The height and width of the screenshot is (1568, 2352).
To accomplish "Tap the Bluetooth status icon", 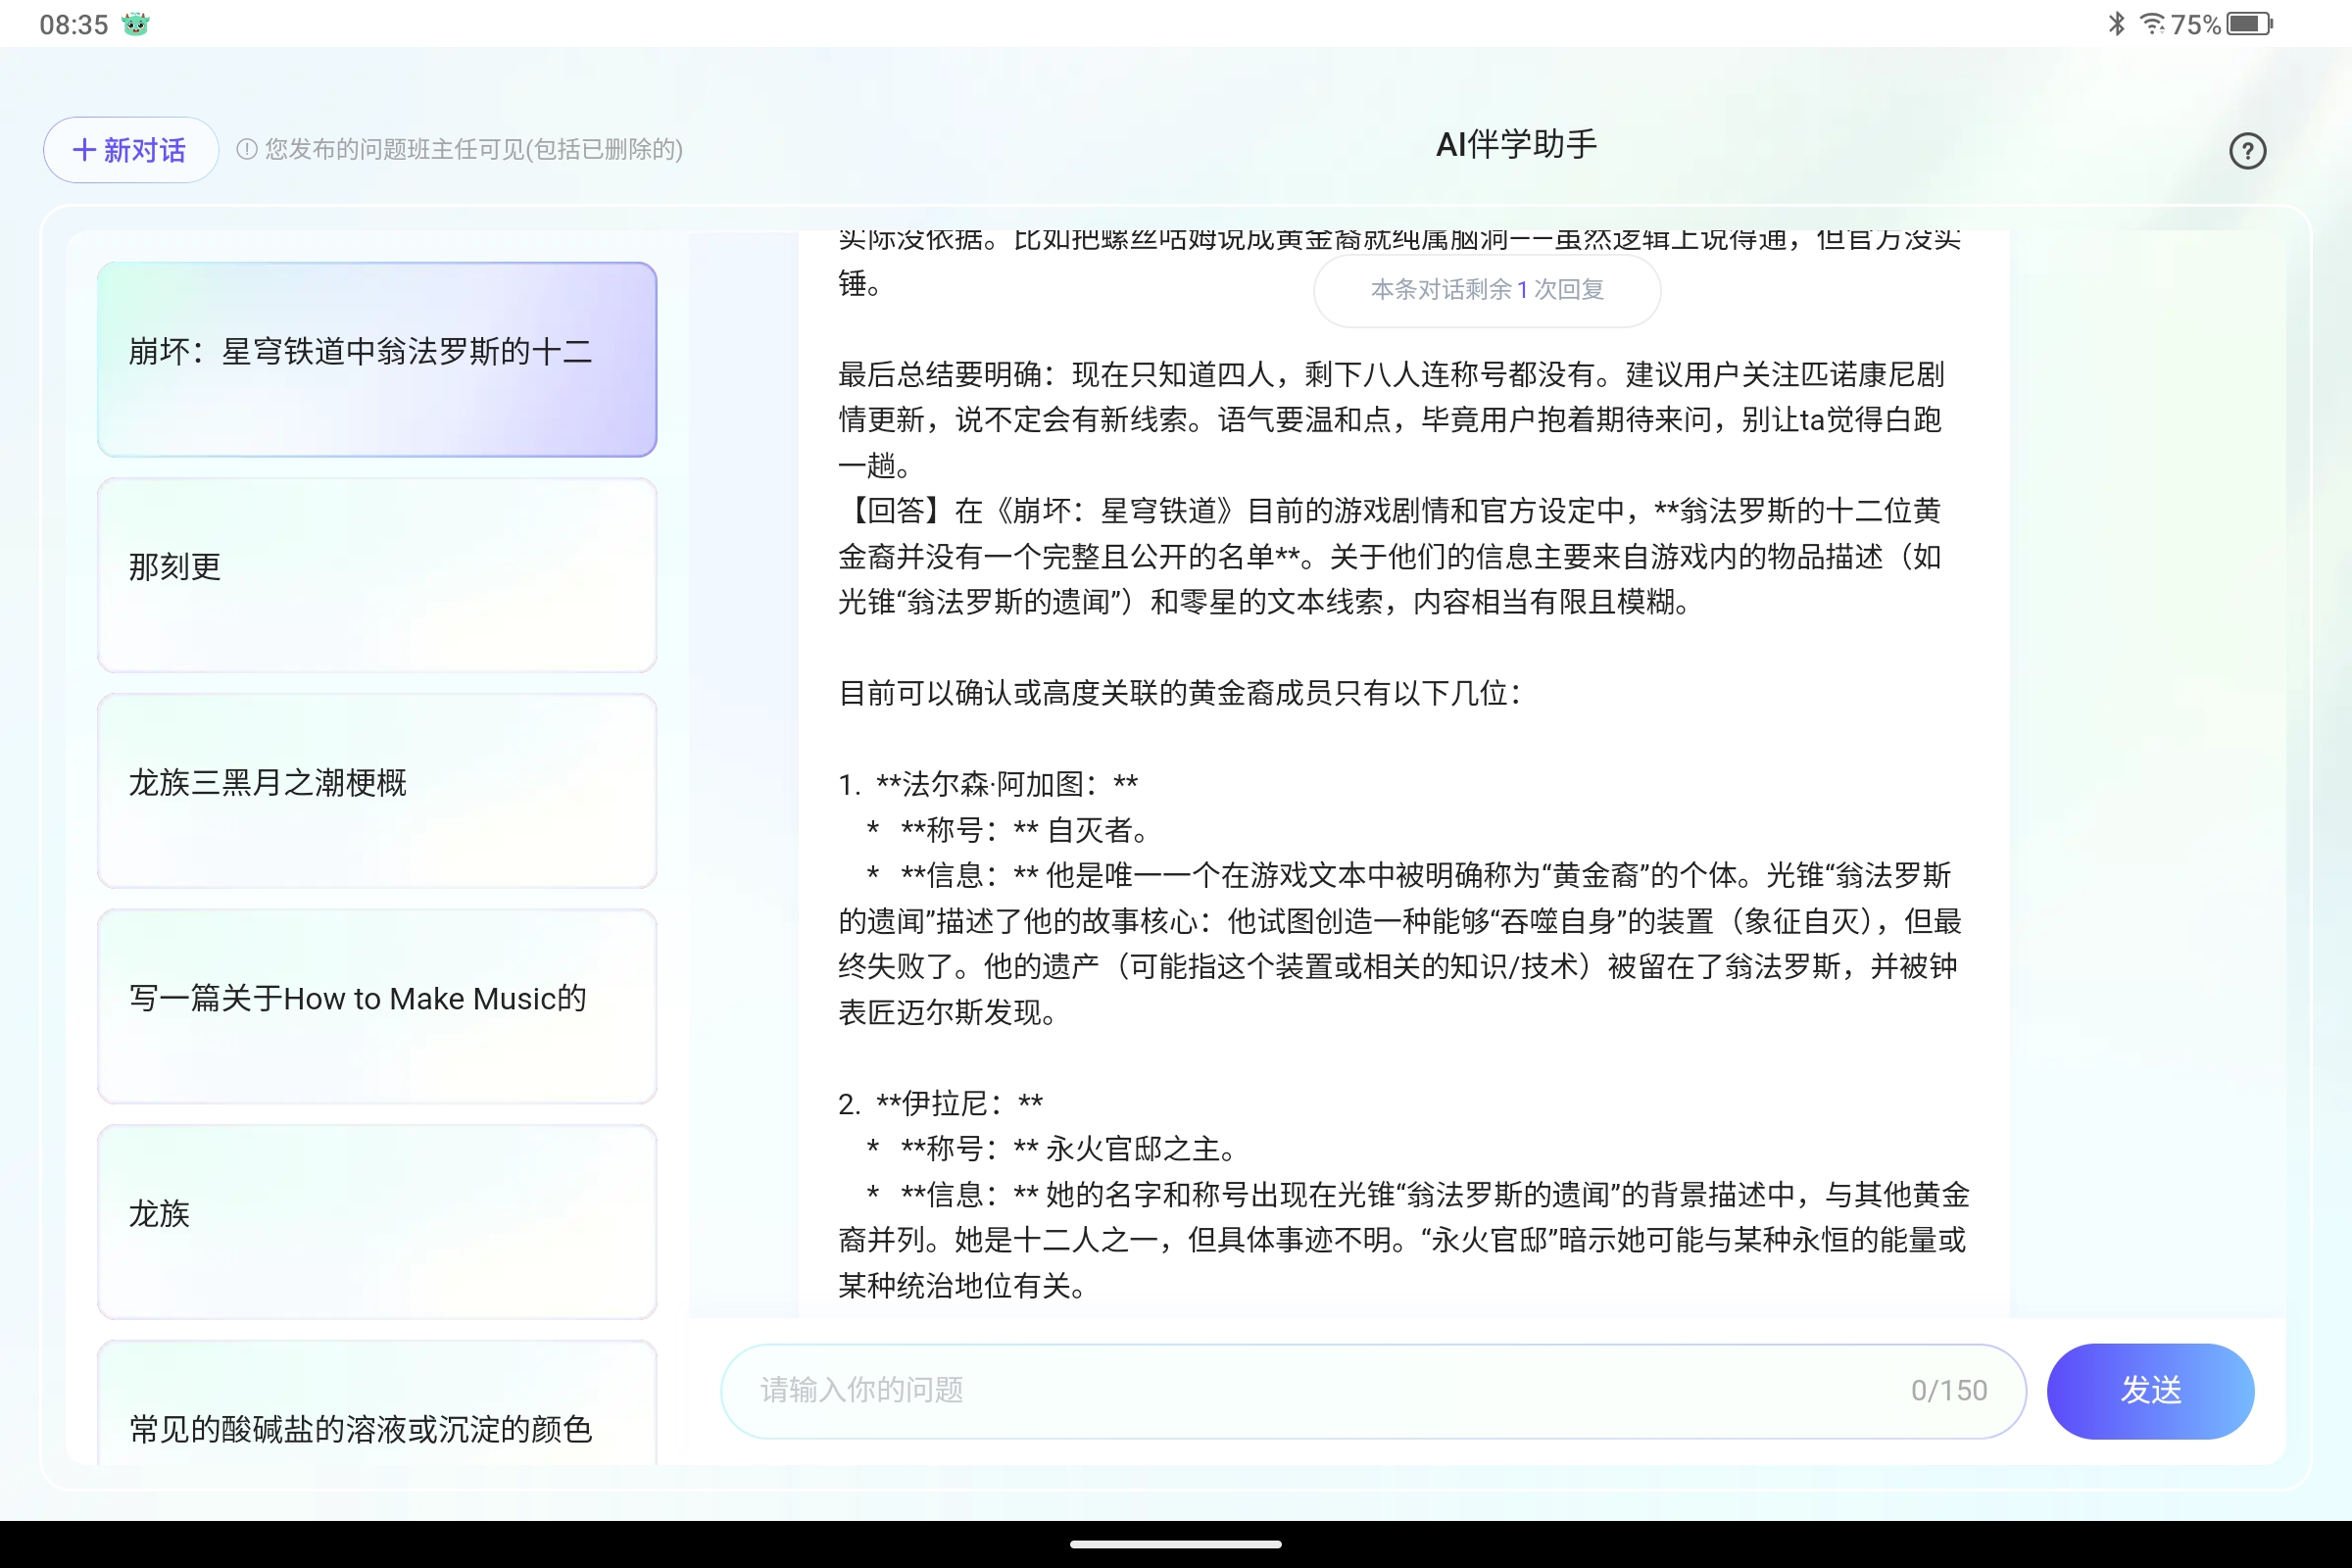I will click(2116, 23).
